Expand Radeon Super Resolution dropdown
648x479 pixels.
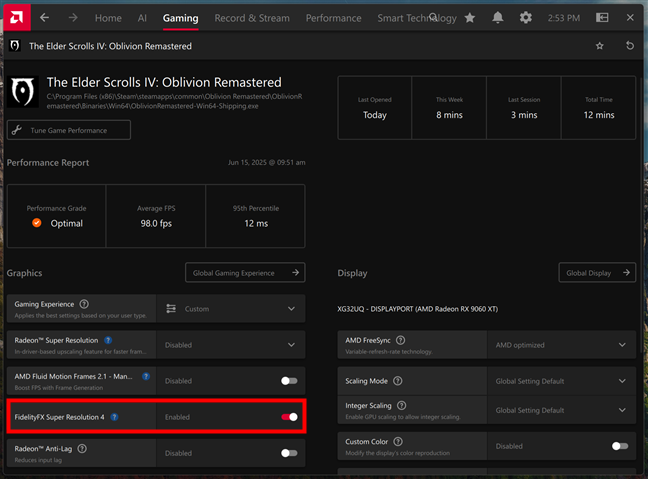[231, 345]
